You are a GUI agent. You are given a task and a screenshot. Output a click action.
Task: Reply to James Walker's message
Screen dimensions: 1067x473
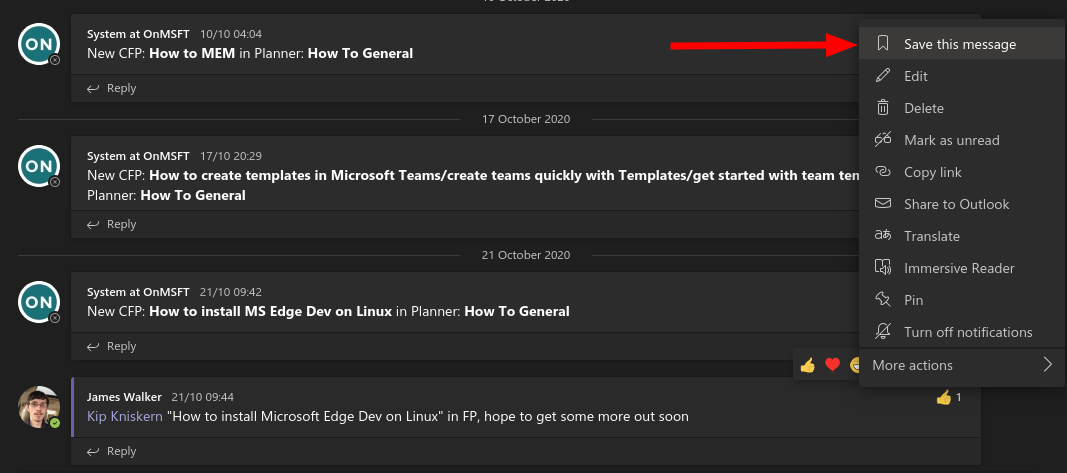pos(112,451)
